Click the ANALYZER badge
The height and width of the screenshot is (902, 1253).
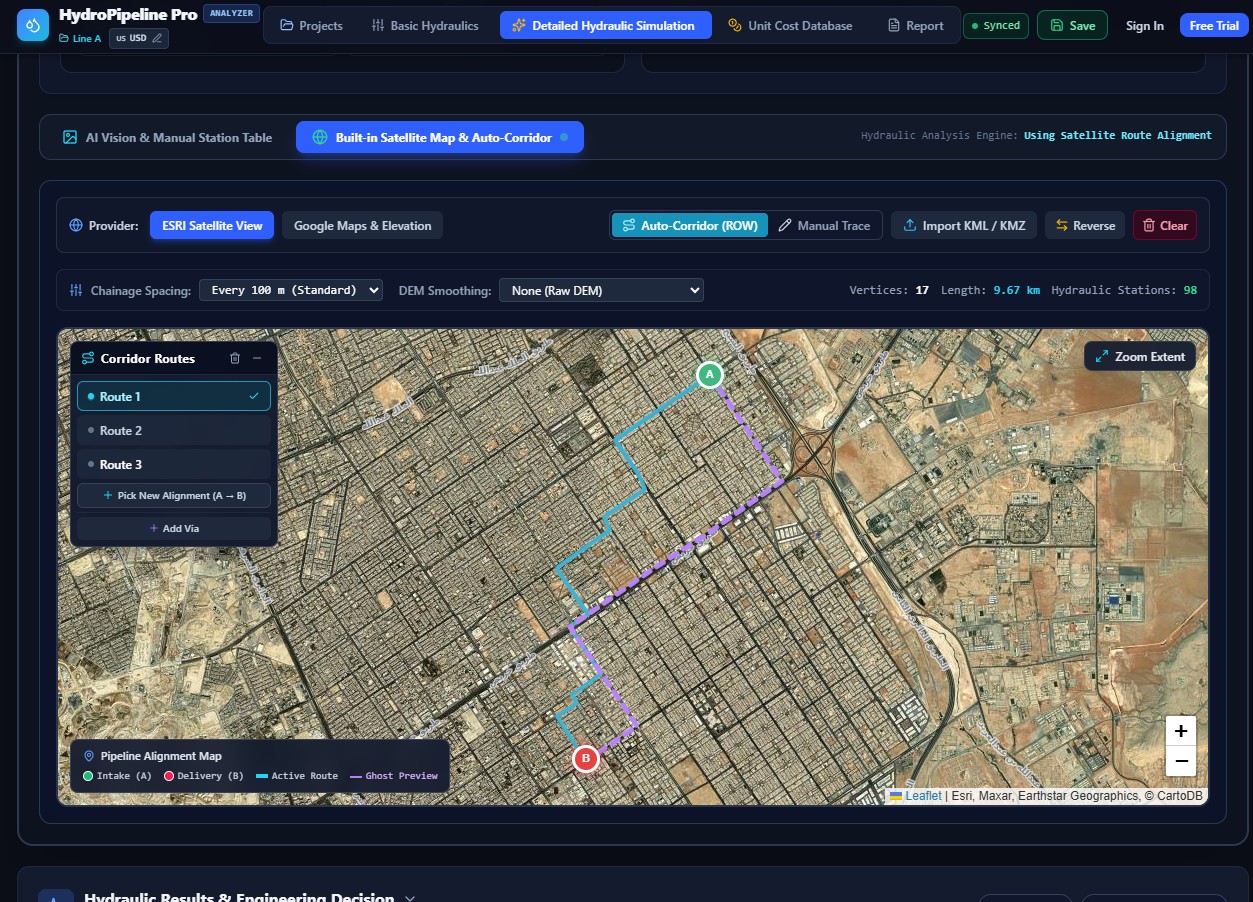point(231,14)
